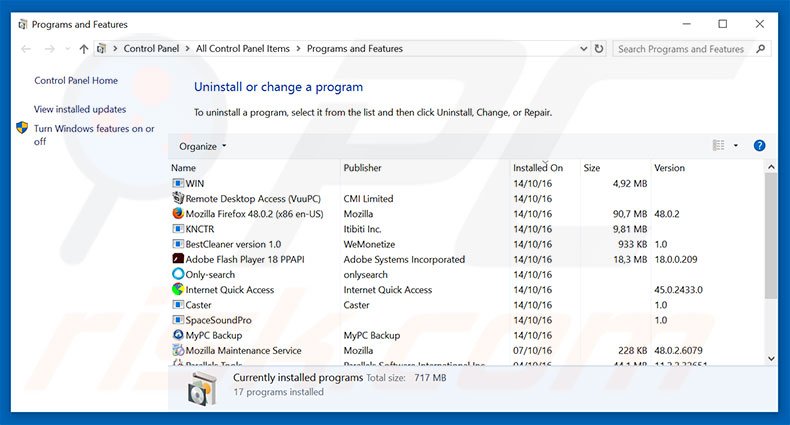Screen dimensions: 790x425
Task: Select the KNCTR program icon
Action: click(x=178, y=229)
